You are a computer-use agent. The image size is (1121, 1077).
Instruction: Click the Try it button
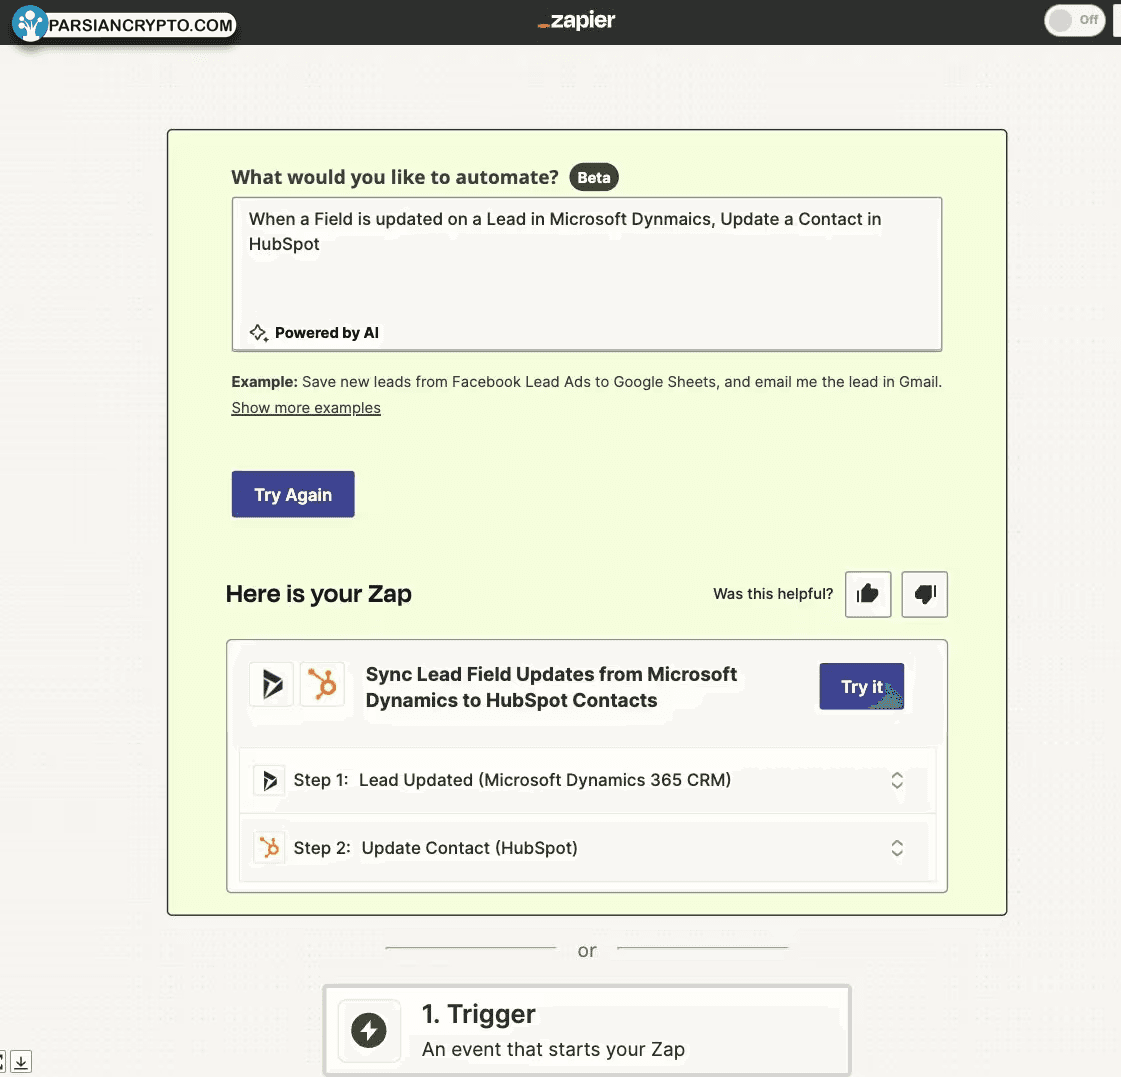[x=861, y=687]
